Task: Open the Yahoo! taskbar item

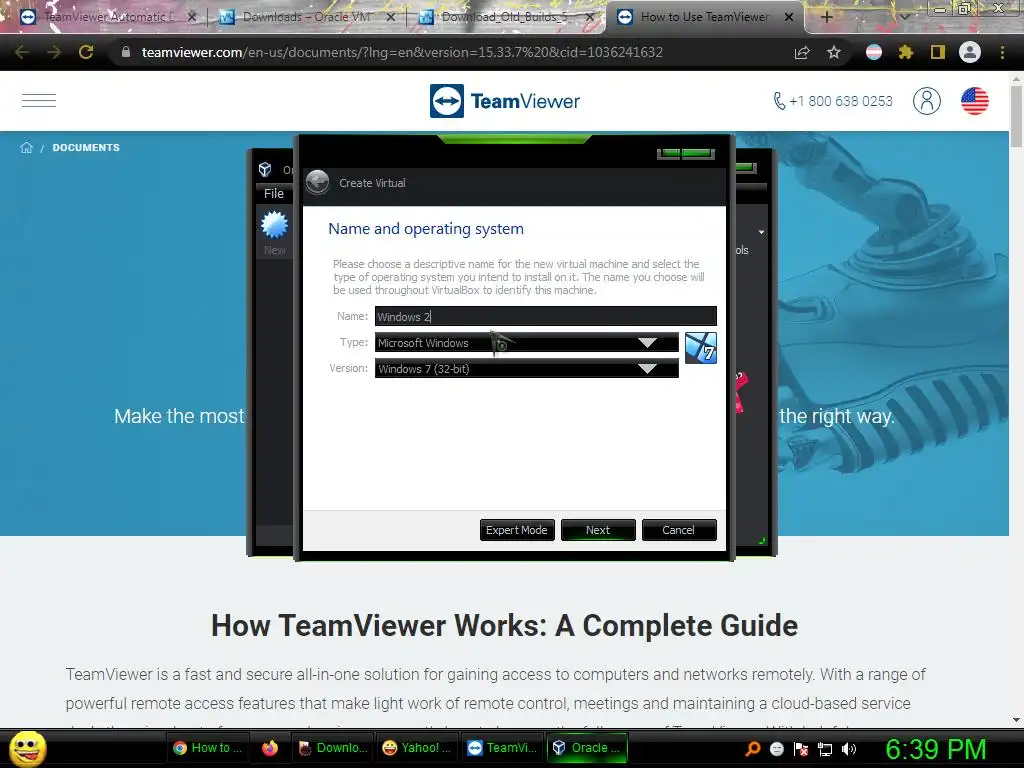Action: [416, 748]
